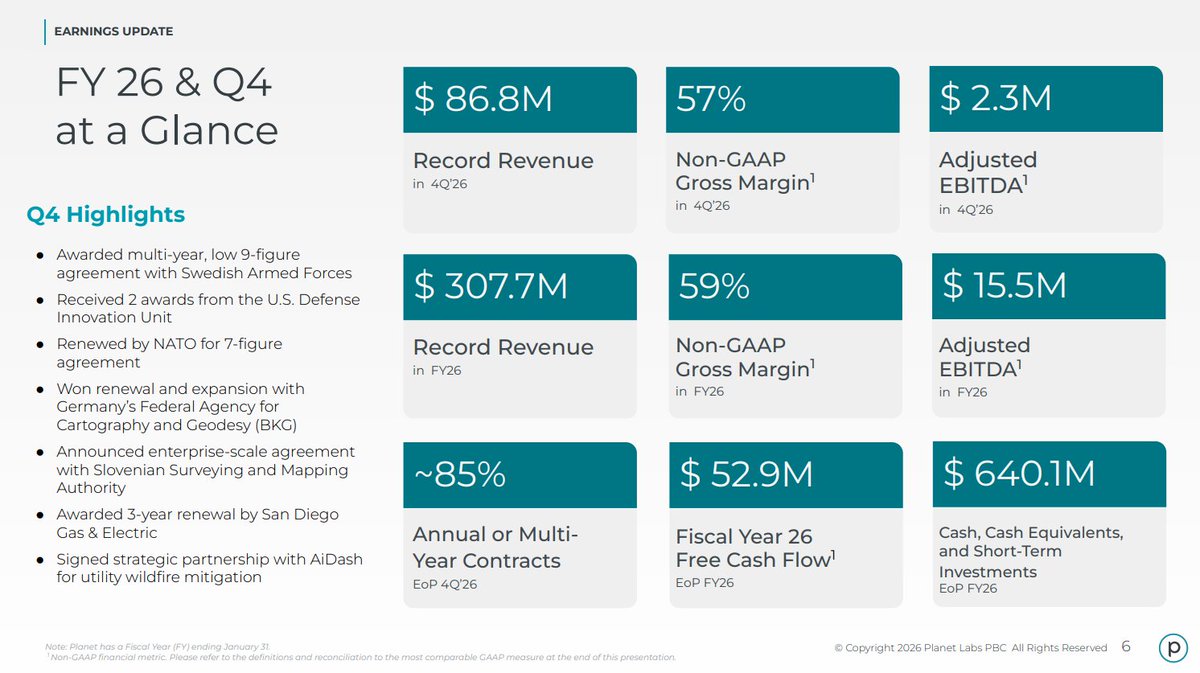Click the 'Renewed by NATO' bullet
Viewport: 1200px width, 673px height.
(169, 353)
